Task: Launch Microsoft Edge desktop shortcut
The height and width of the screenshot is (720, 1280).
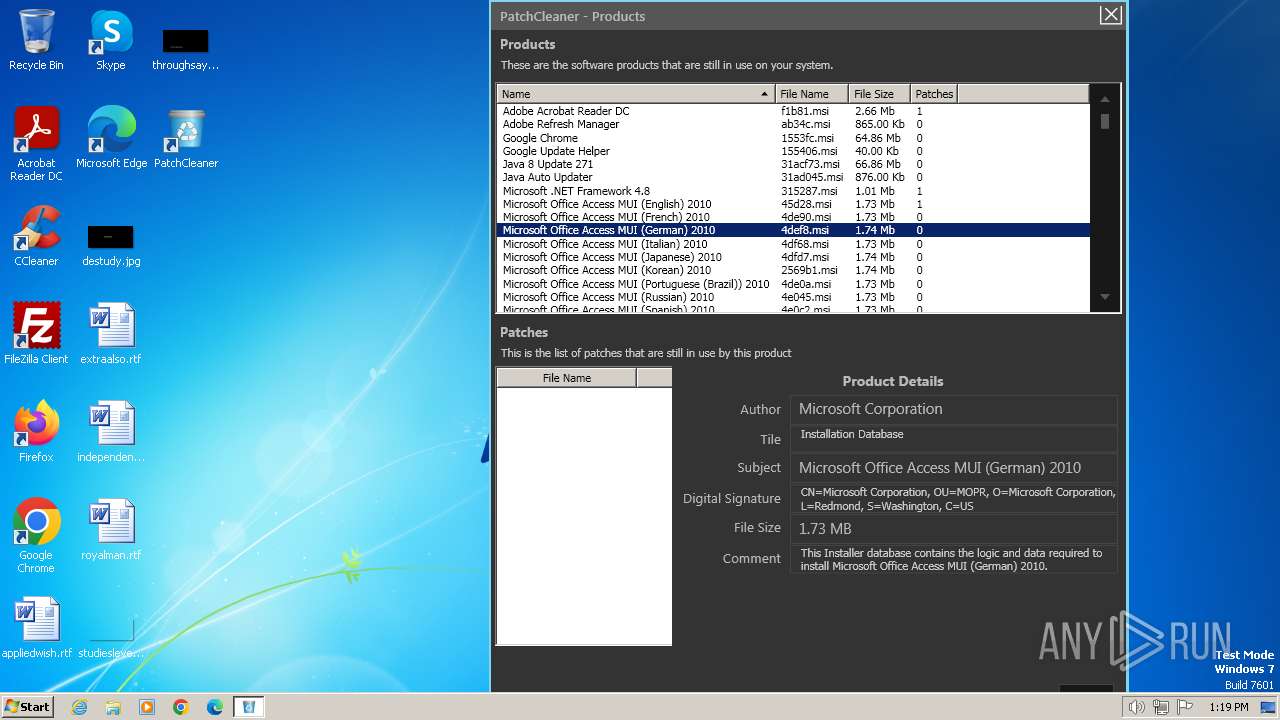Action: pyautogui.click(x=111, y=138)
